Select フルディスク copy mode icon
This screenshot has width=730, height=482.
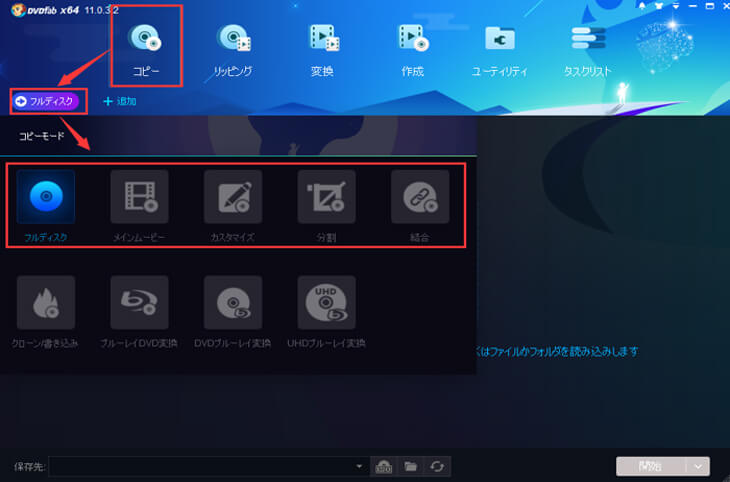pos(46,197)
